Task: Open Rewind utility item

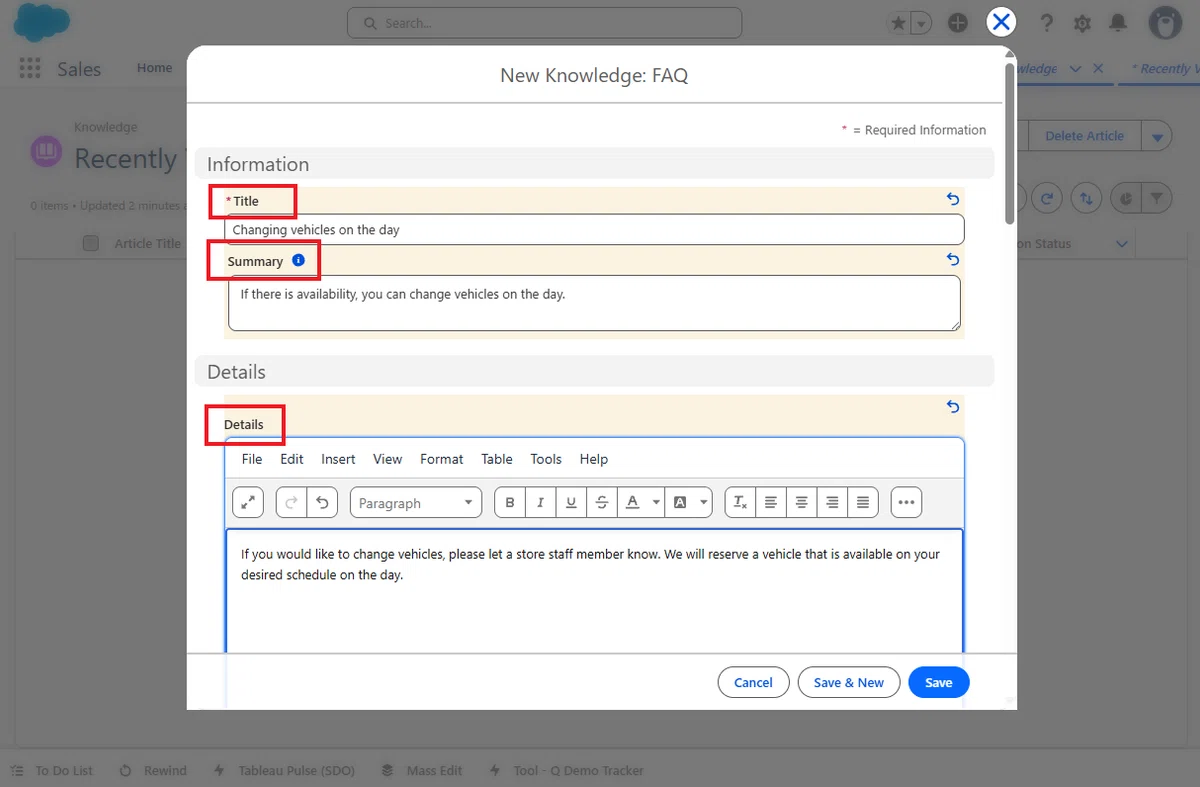Action: click(x=153, y=770)
